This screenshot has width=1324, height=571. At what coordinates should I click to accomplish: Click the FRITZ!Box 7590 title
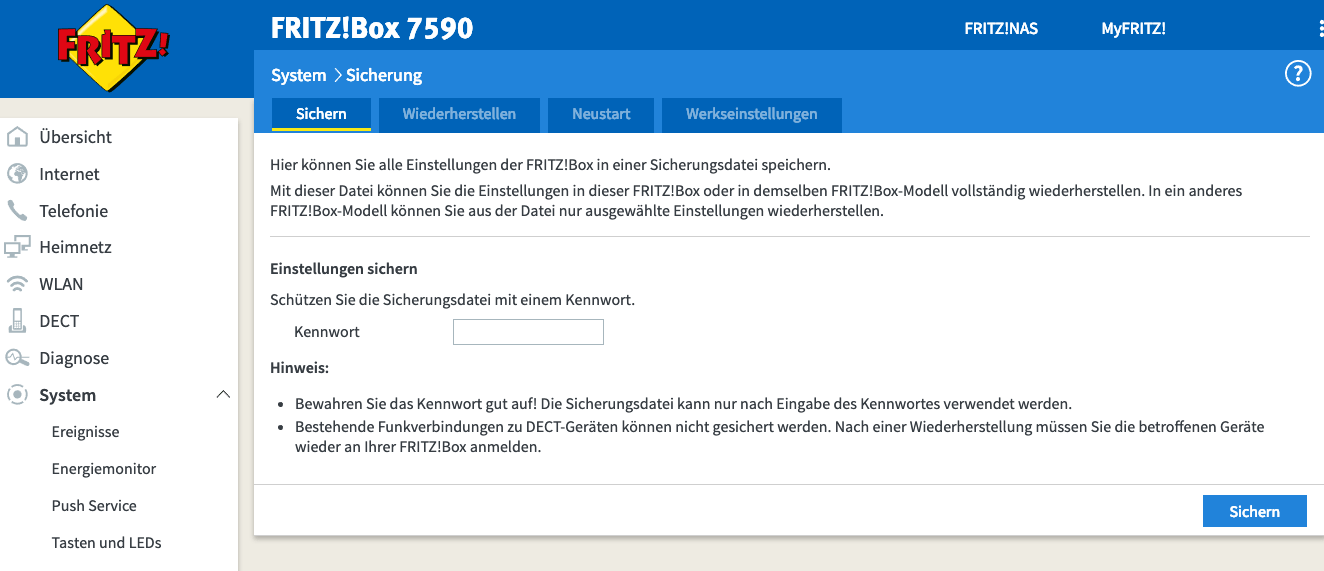point(372,28)
